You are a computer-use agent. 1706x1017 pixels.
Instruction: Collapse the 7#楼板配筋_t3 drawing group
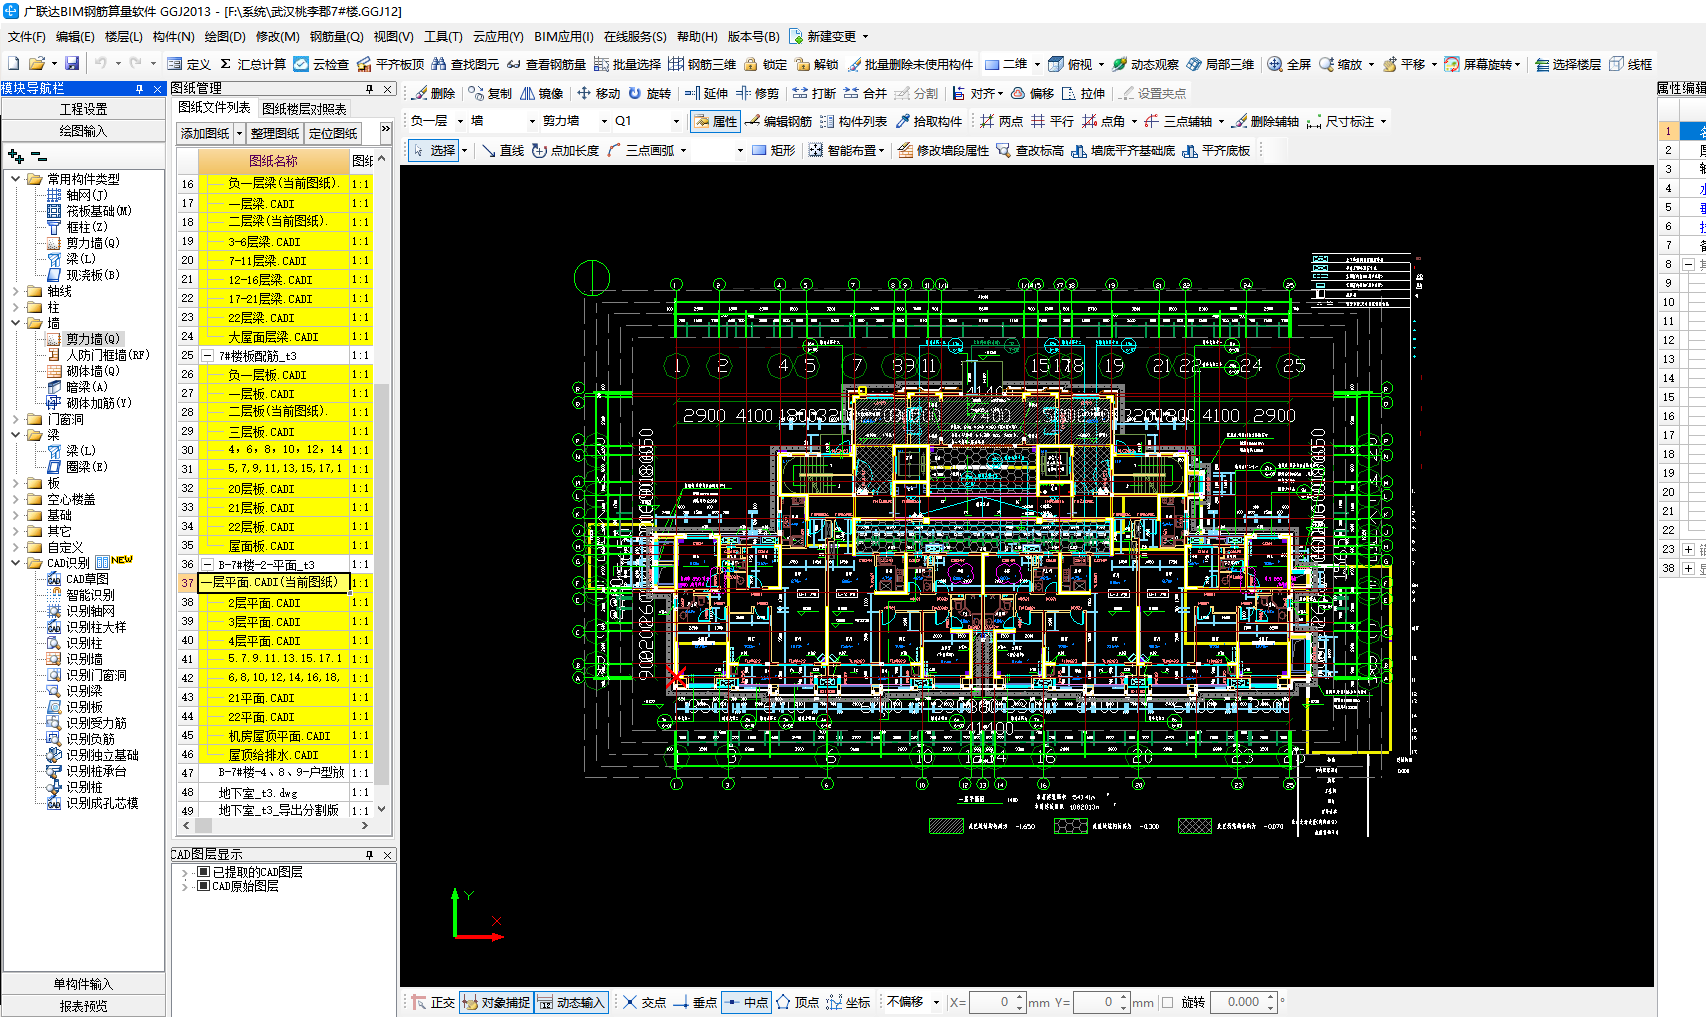(x=208, y=356)
